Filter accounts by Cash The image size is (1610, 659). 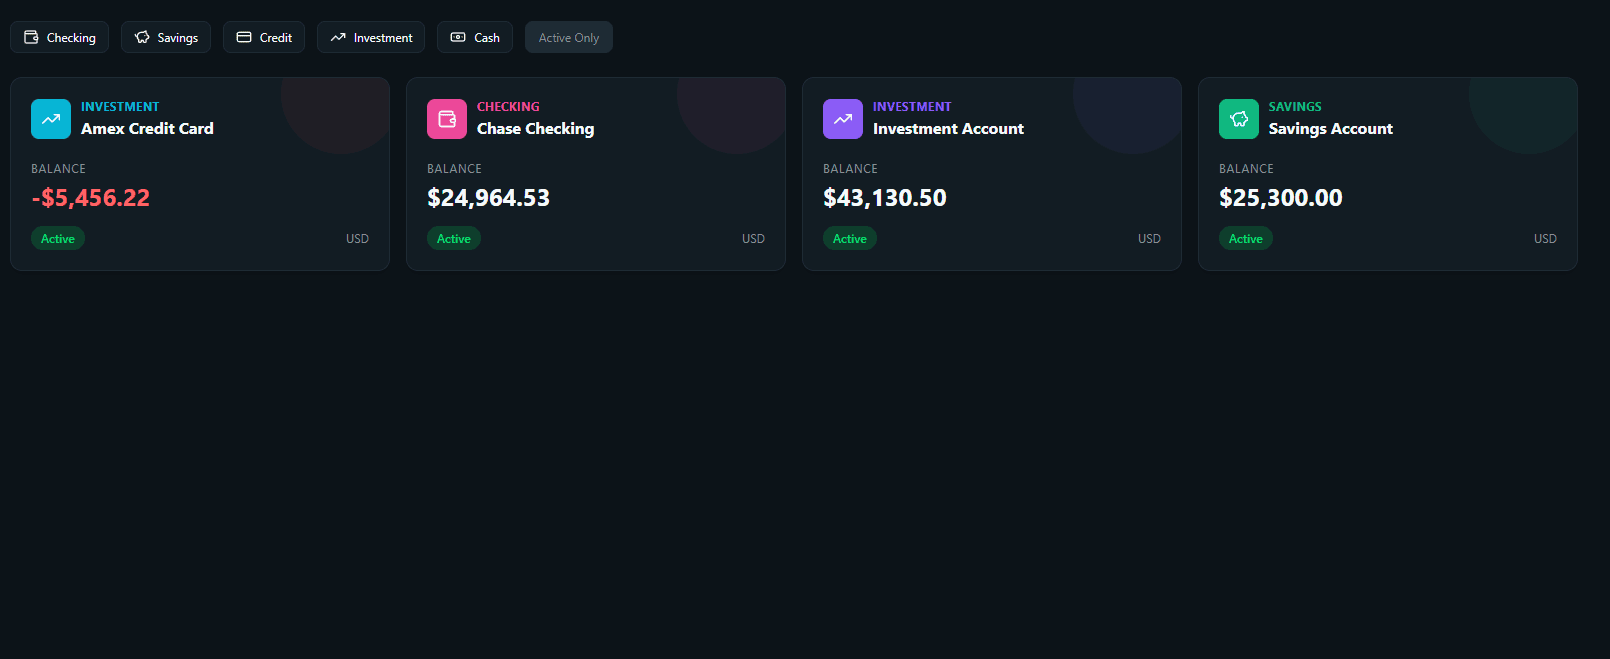click(475, 37)
